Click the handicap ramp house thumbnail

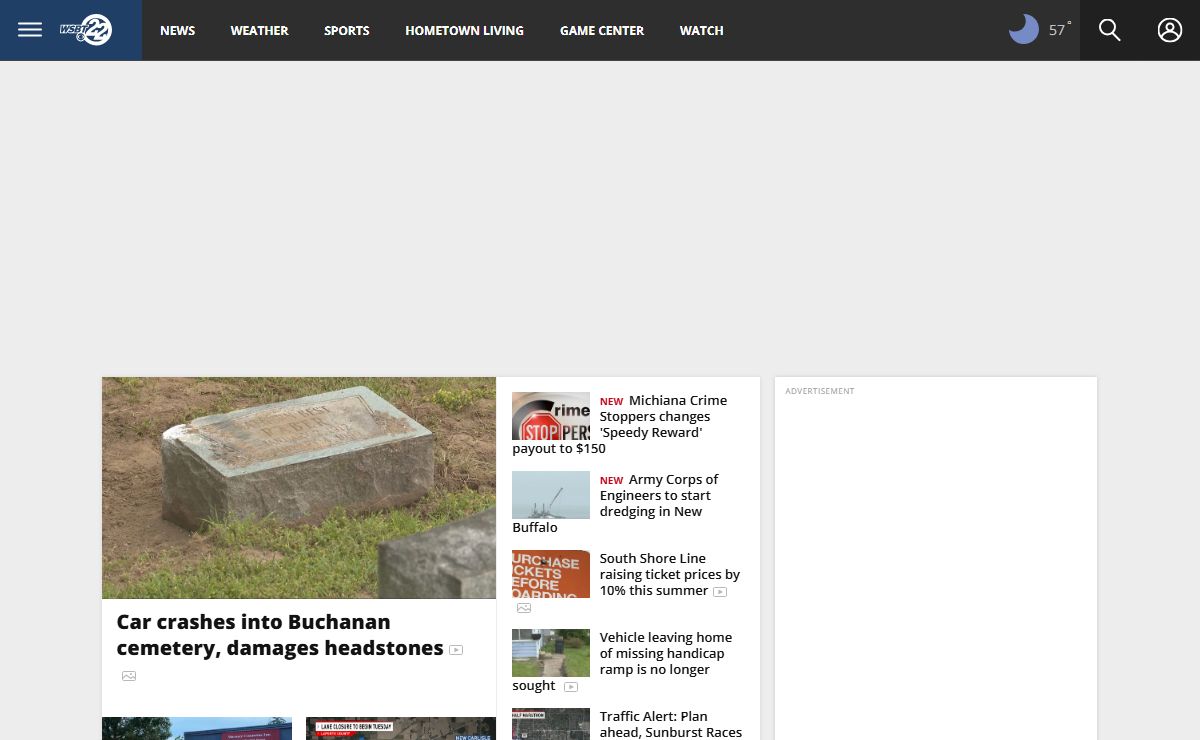point(551,653)
